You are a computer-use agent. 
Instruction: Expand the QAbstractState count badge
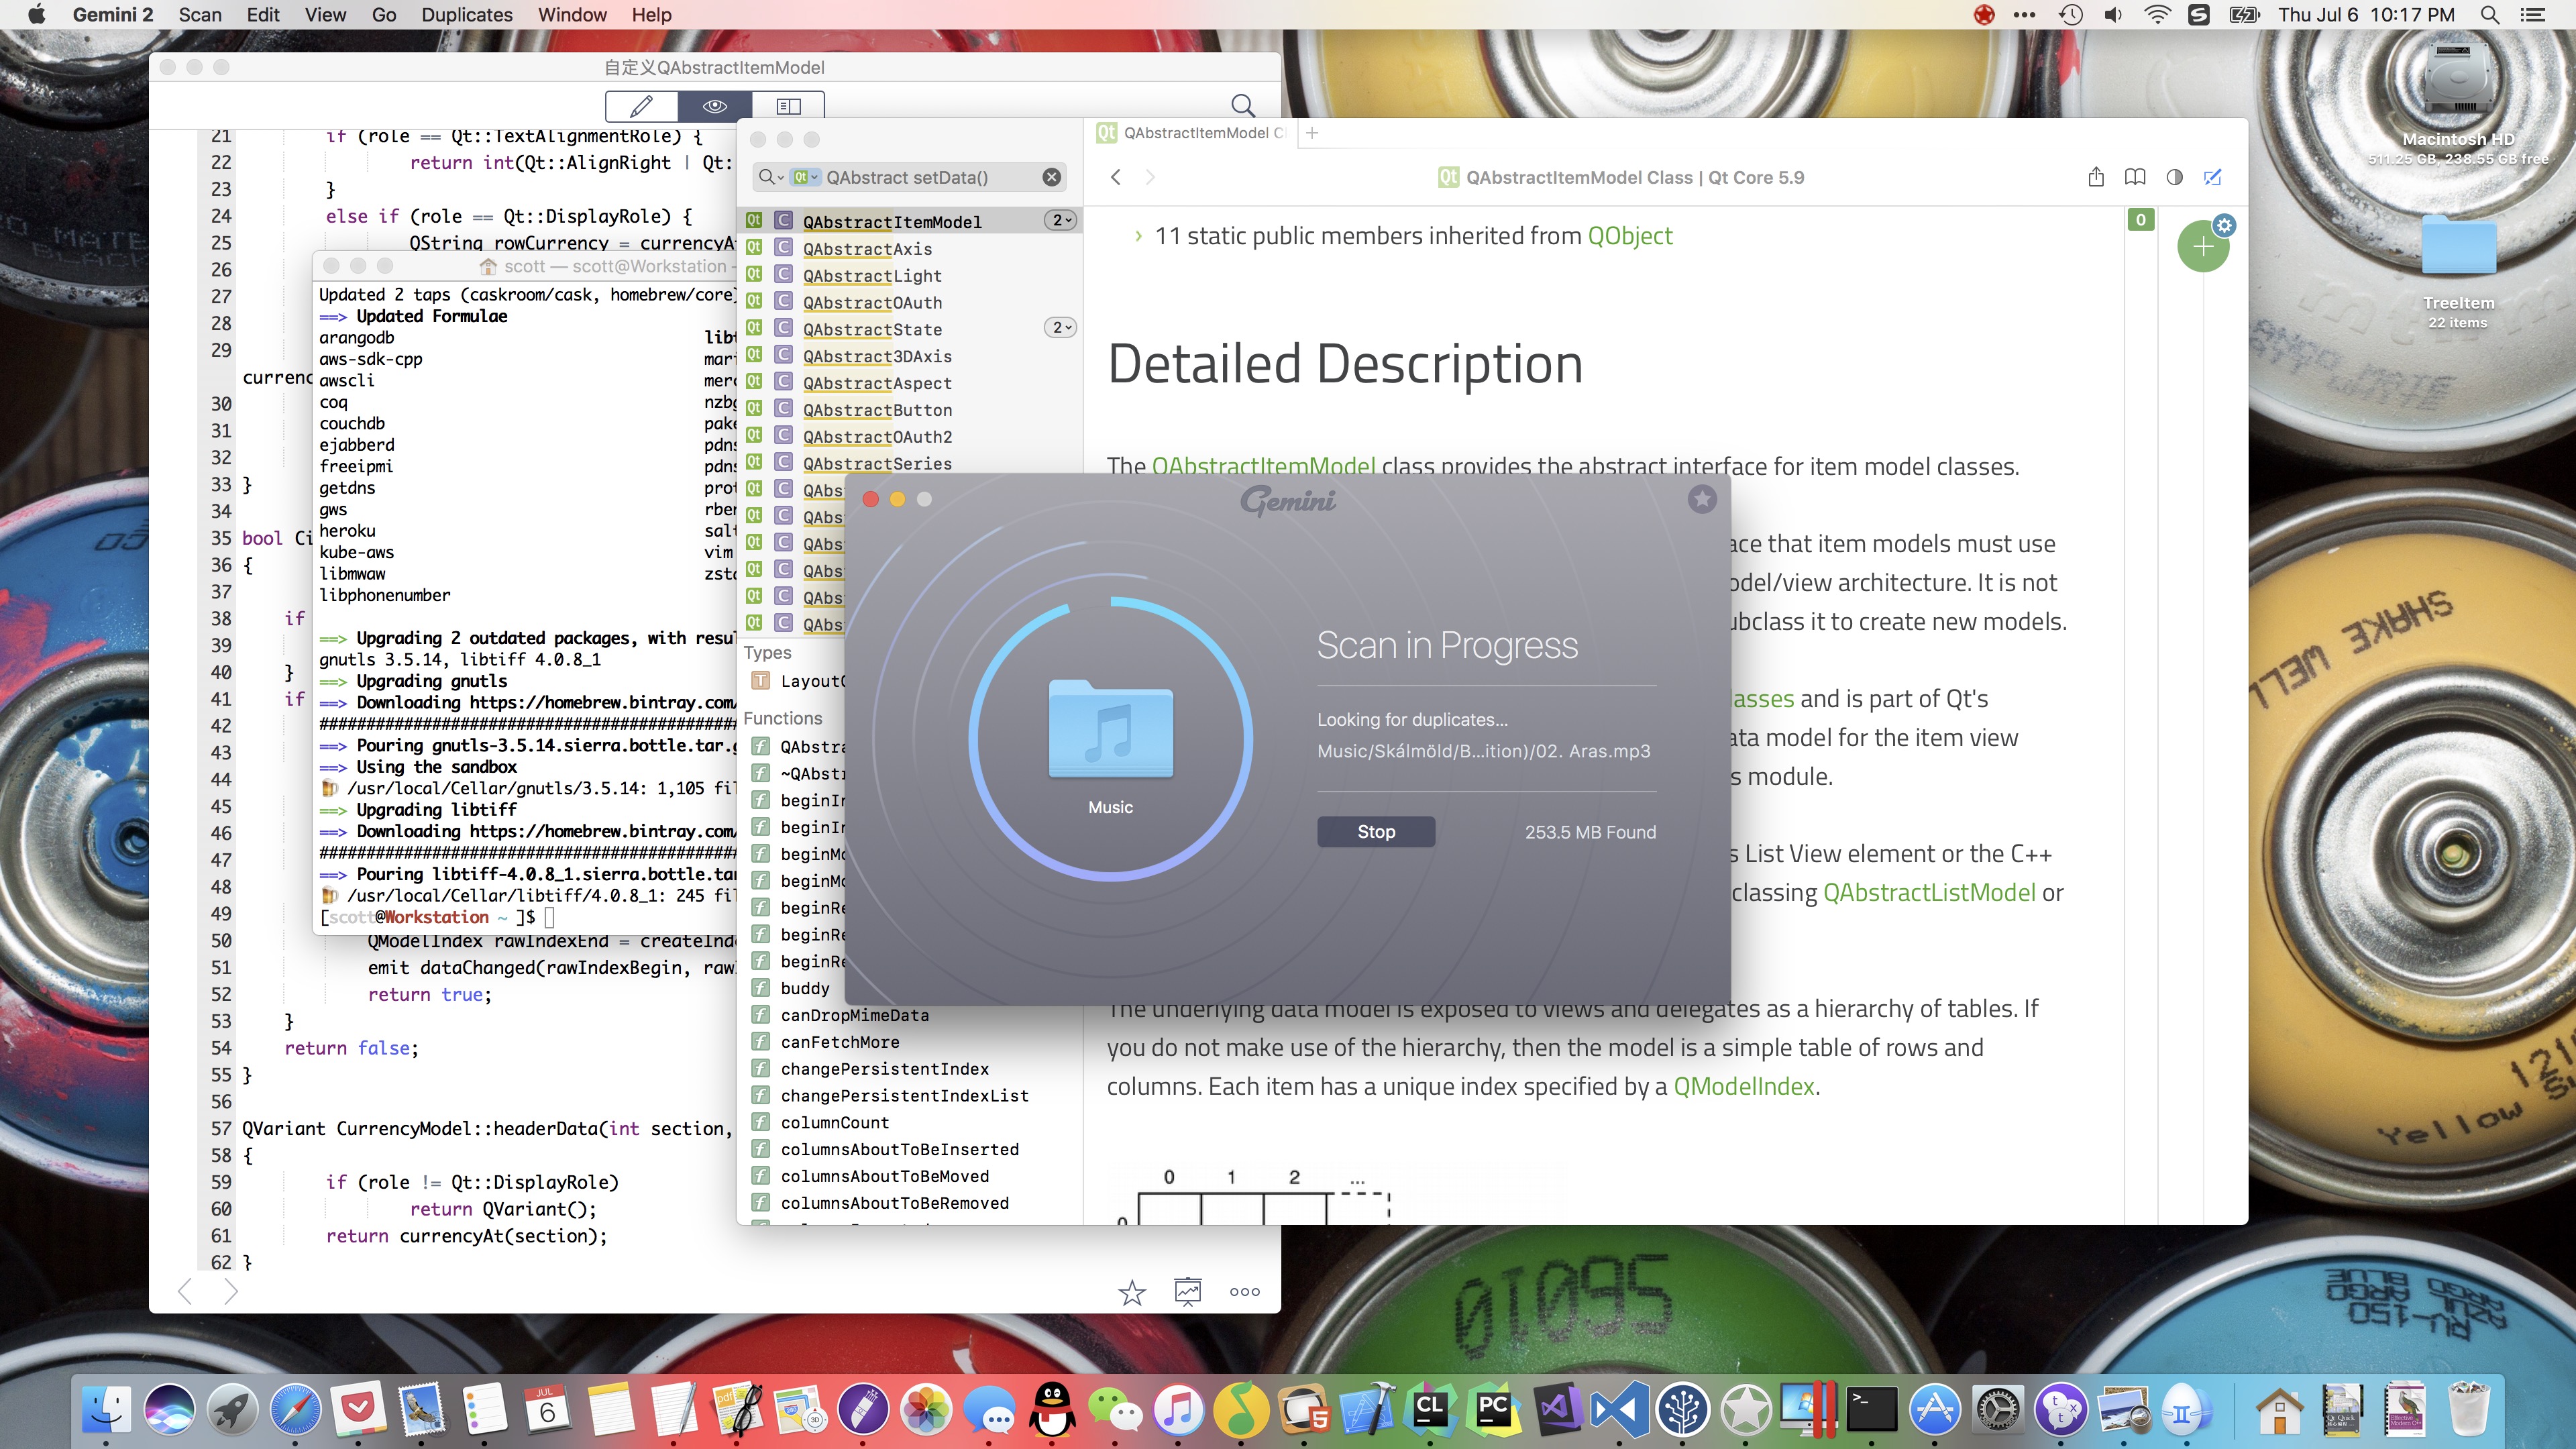[x=1060, y=328]
